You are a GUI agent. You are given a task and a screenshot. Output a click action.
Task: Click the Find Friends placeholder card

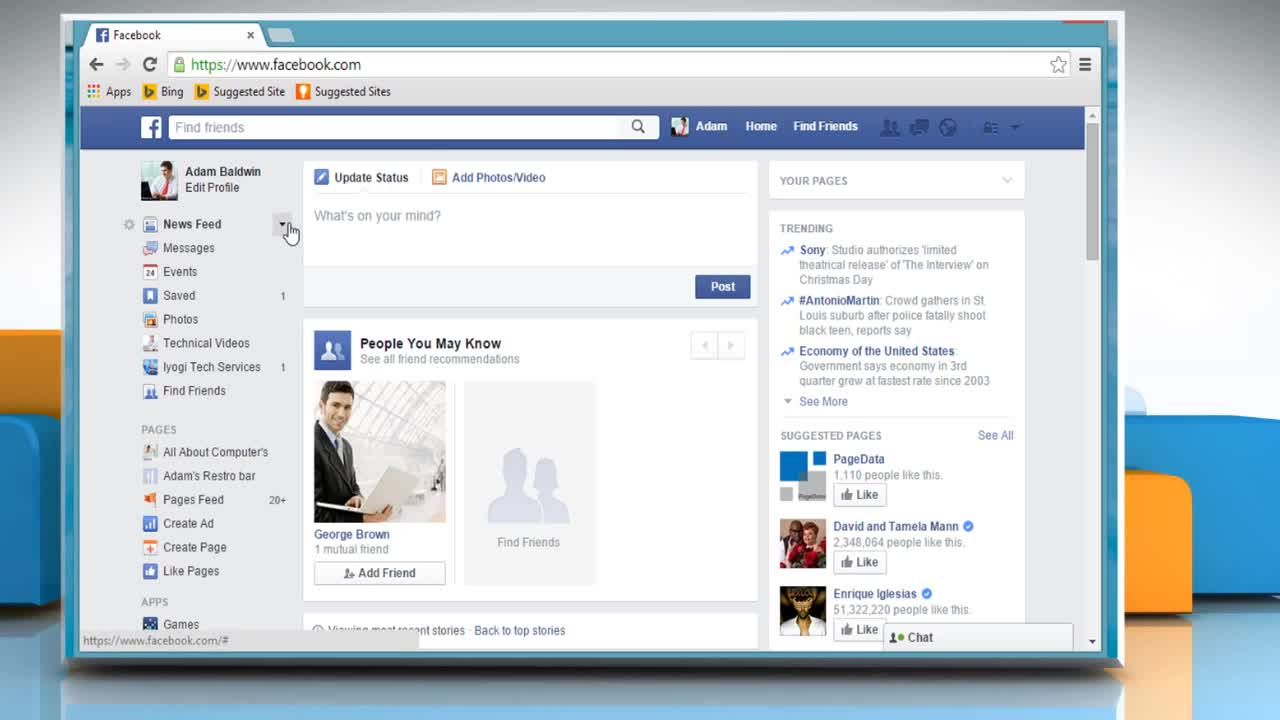(529, 483)
